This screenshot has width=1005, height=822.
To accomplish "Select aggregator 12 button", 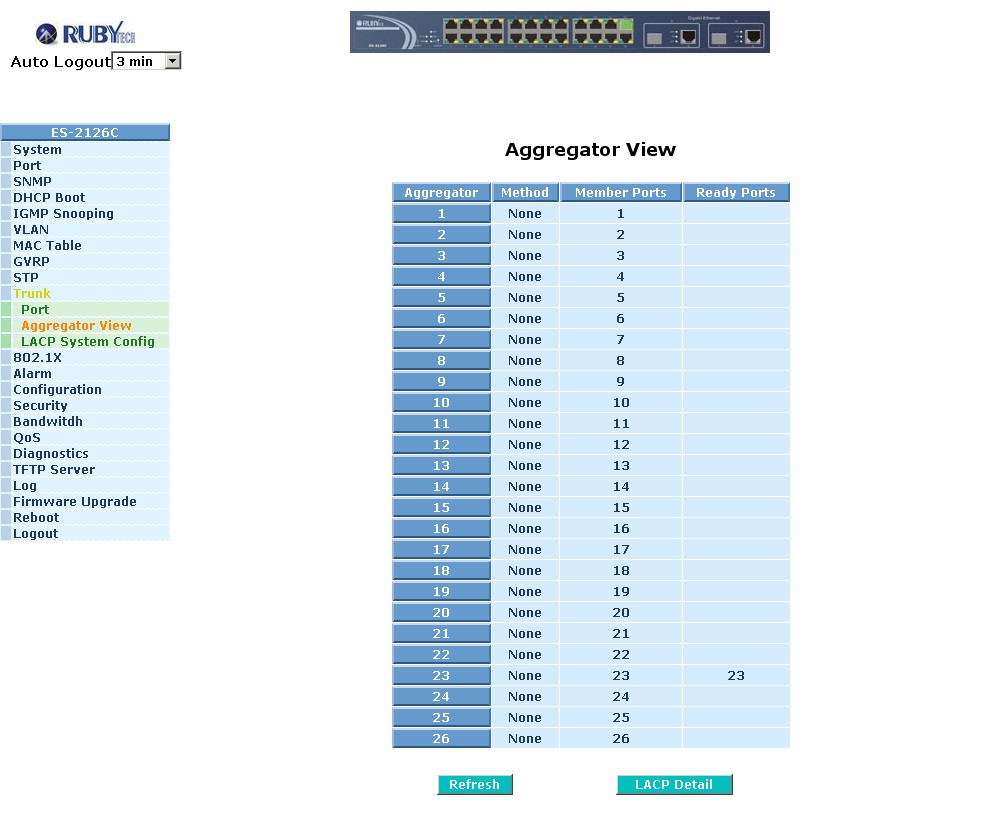I will [441, 445].
